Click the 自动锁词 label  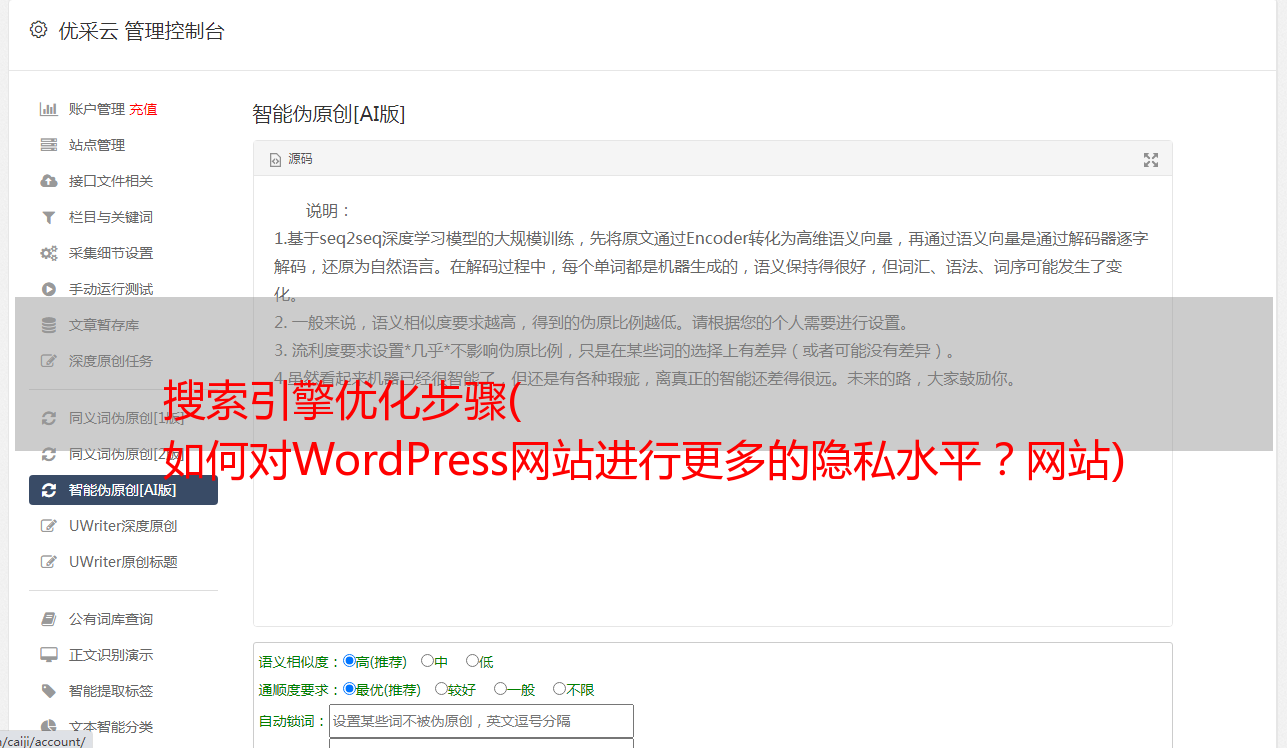pos(292,721)
